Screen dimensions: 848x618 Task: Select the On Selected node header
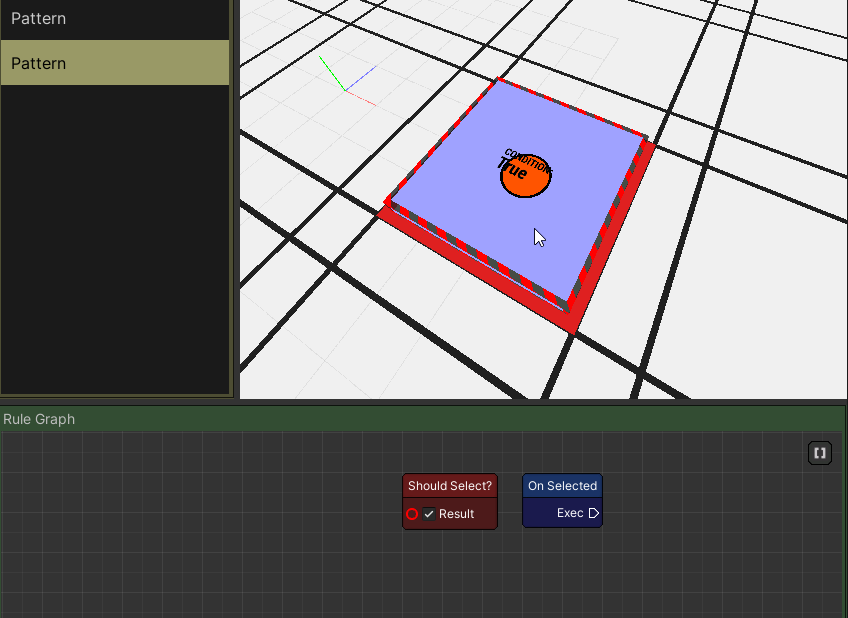pos(562,486)
